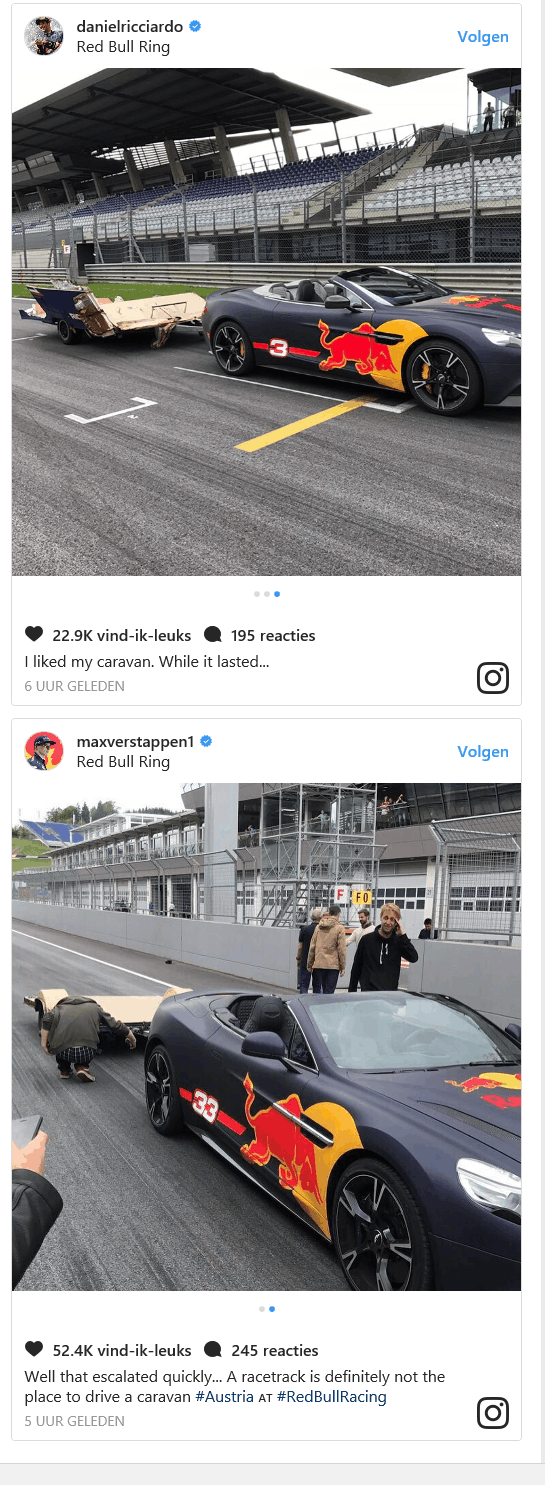Follow danielricciardo via Volgen
Screen dimensions: 545x1485
click(483, 37)
